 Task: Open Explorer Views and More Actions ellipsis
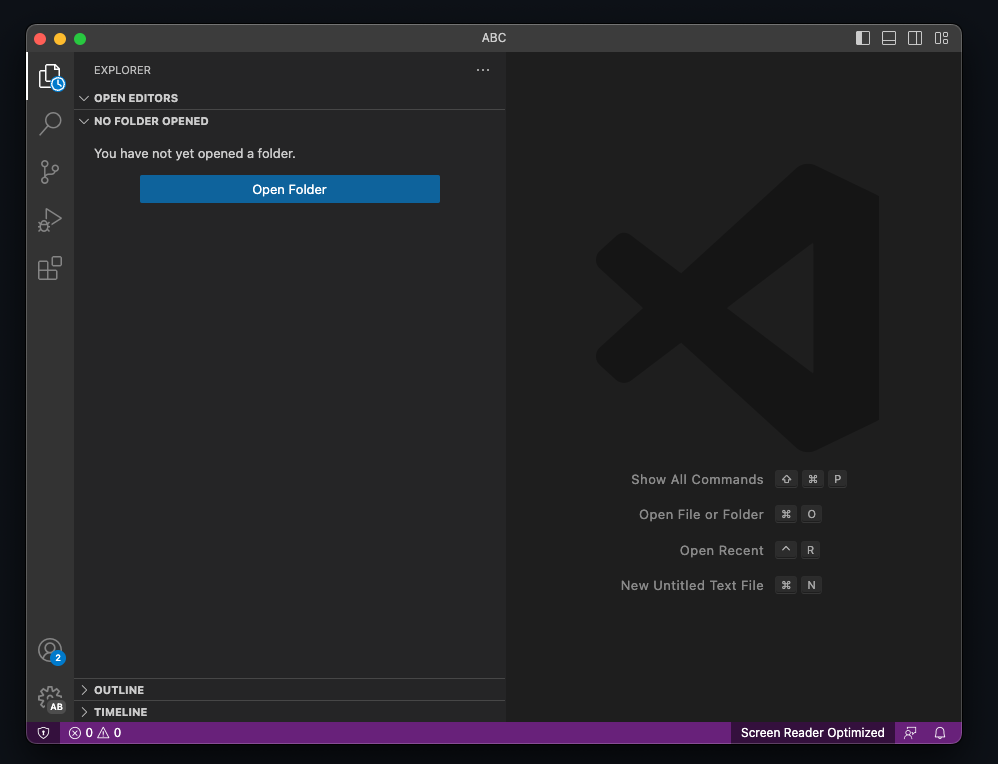[483, 70]
